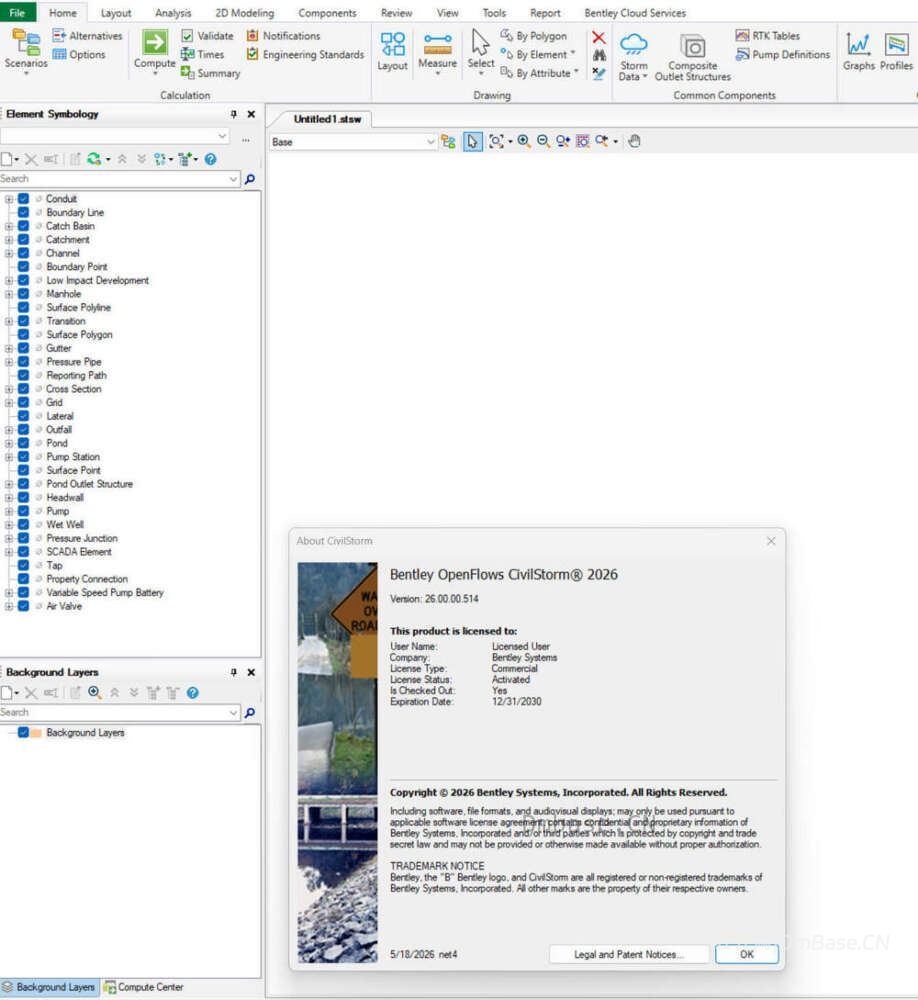
Task: Open the Storm Data dropdown
Action: tap(633, 57)
